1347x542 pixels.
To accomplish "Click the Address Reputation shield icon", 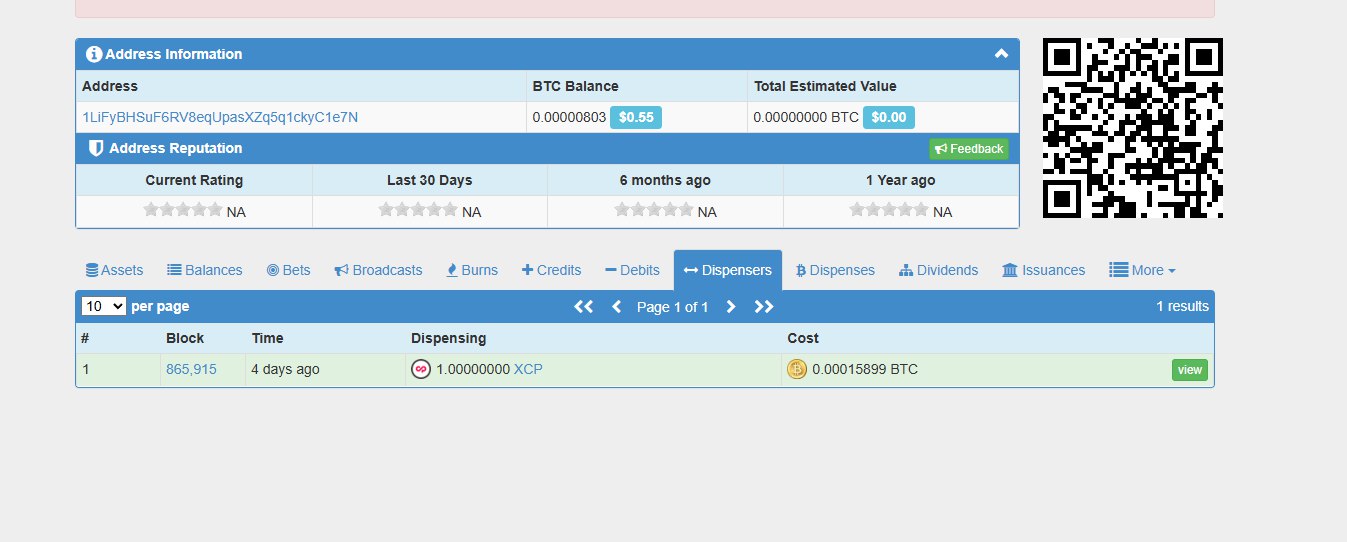I will pyautogui.click(x=96, y=149).
